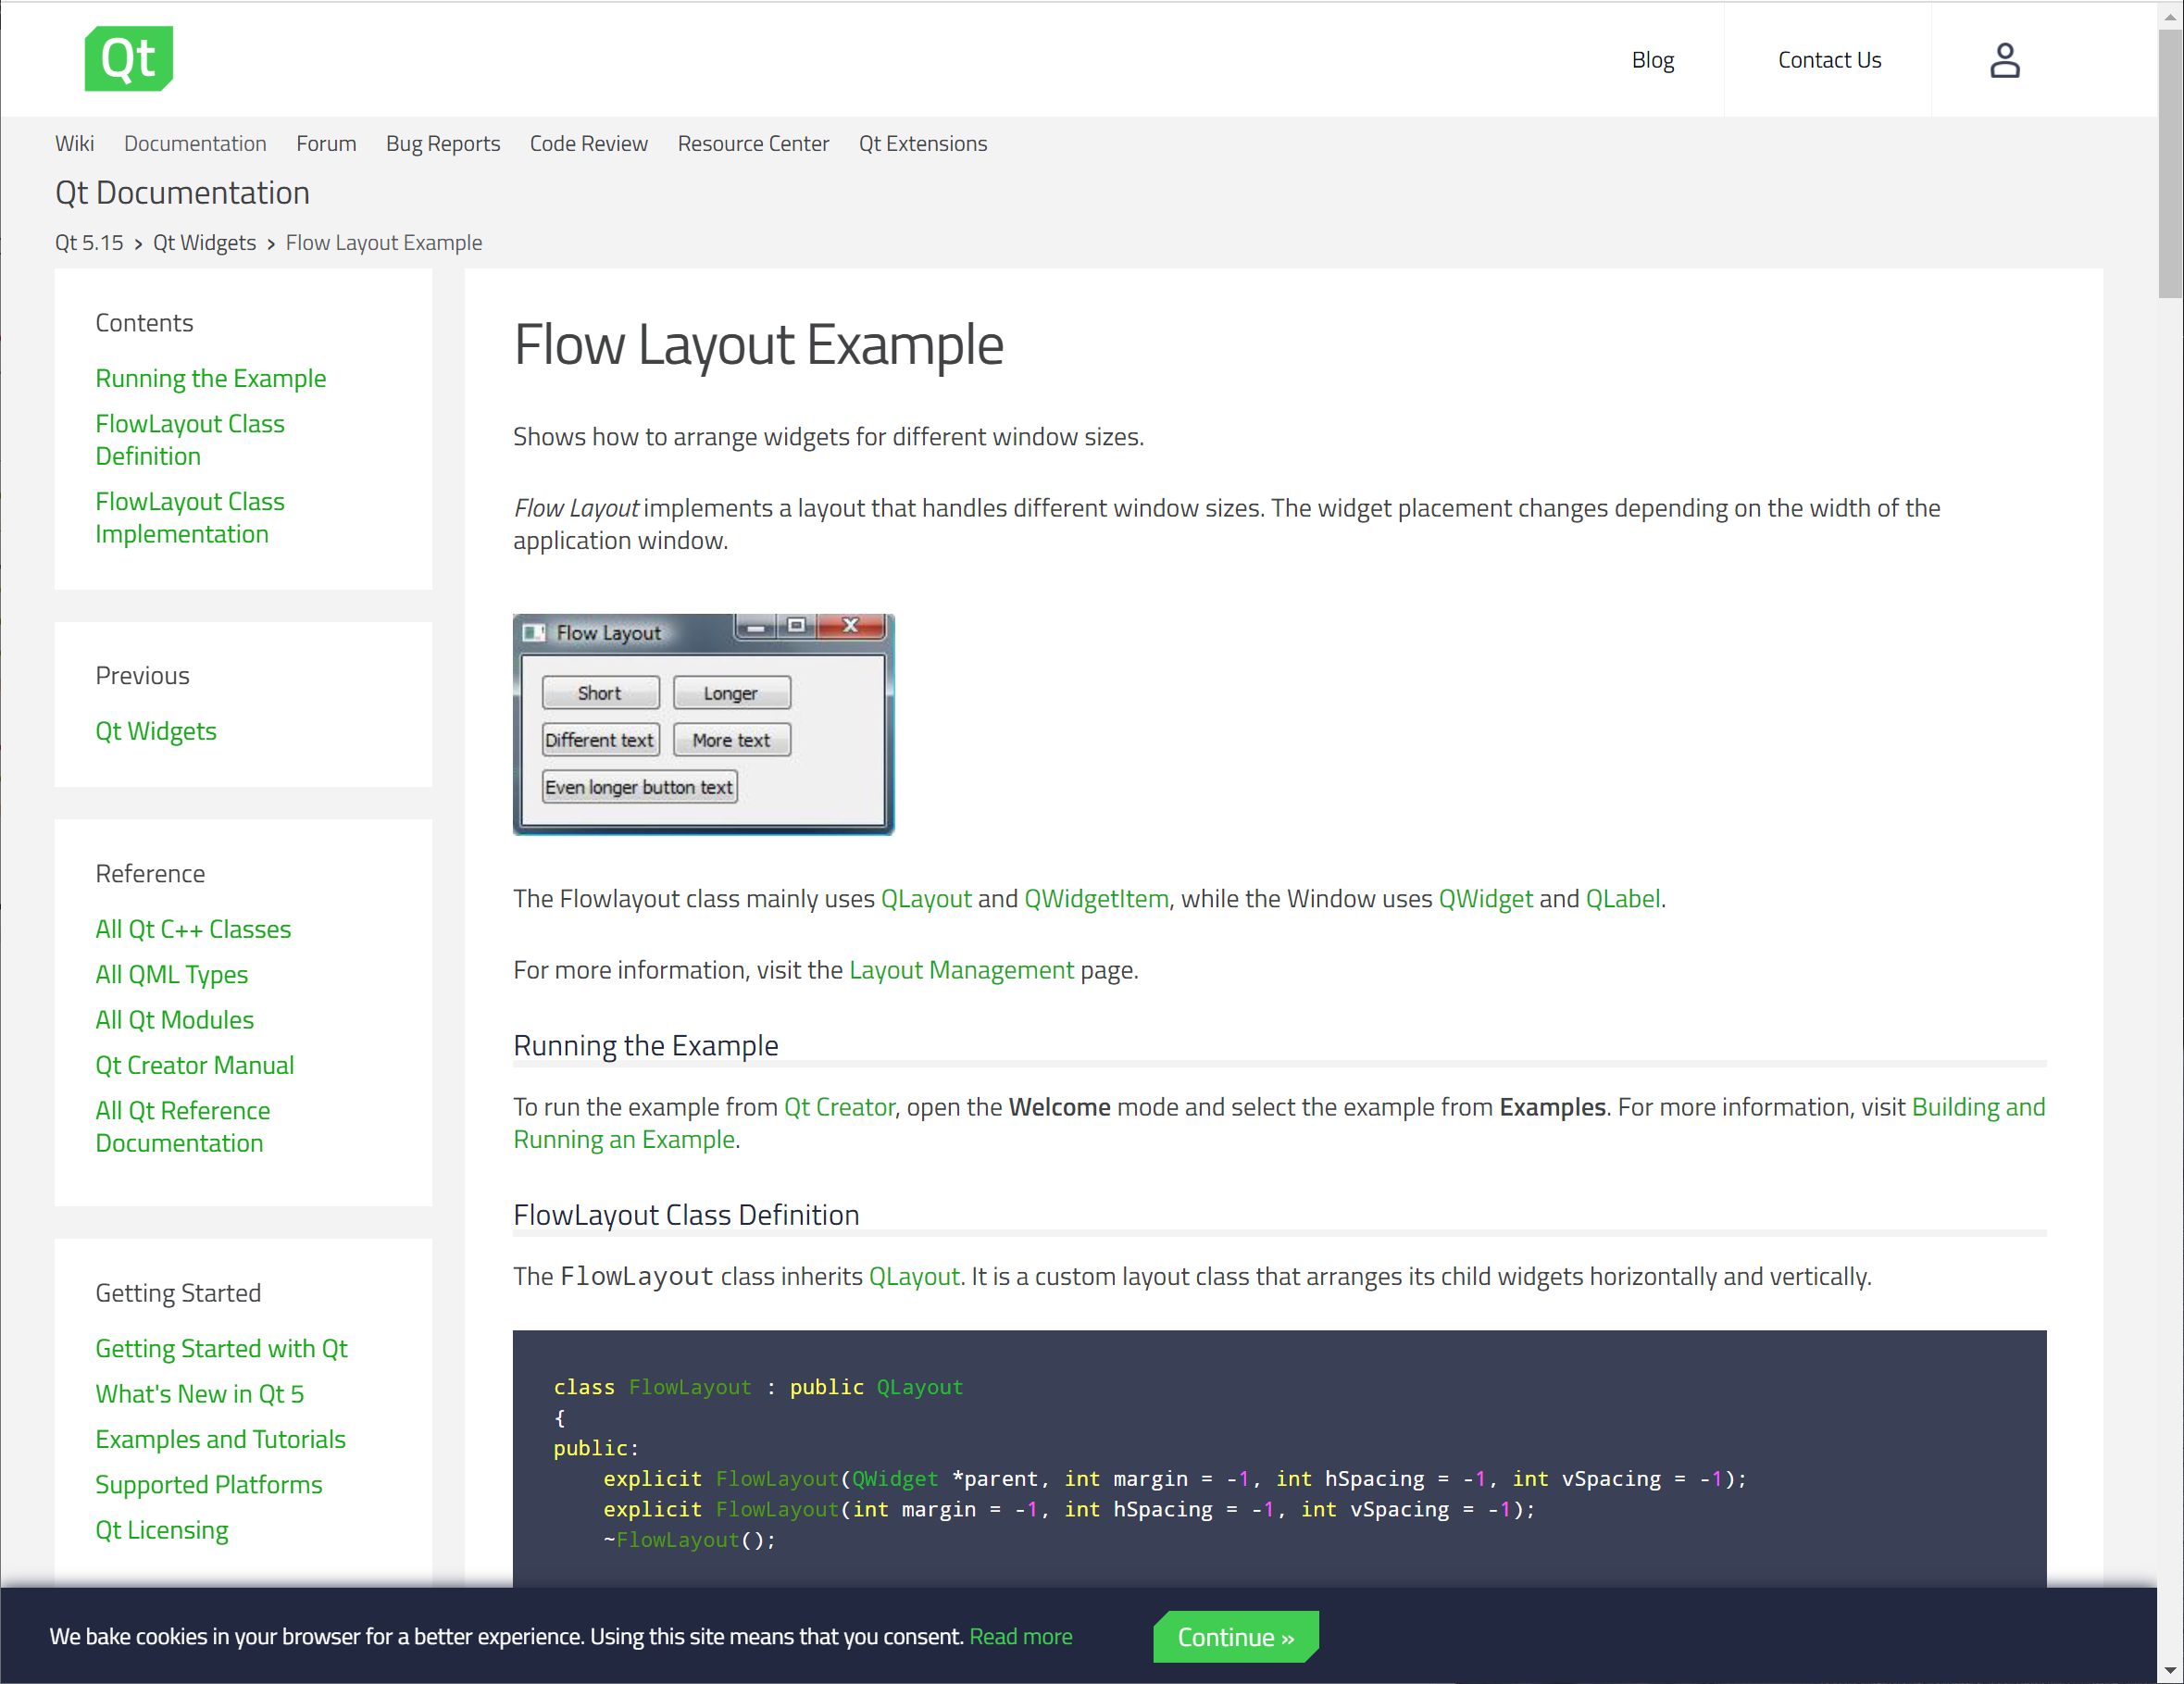Open Code Review navigation icon
The height and width of the screenshot is (1684, 2184).
point(589,143)
